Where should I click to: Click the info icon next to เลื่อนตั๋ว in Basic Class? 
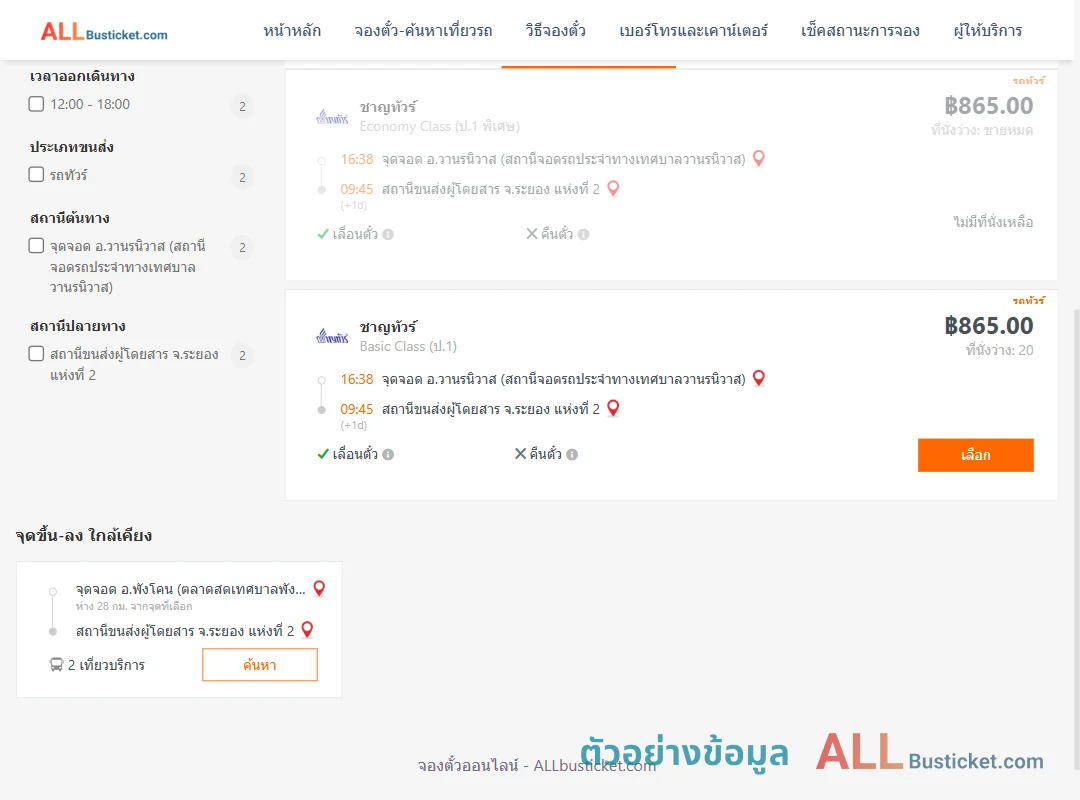click(388, 454)
